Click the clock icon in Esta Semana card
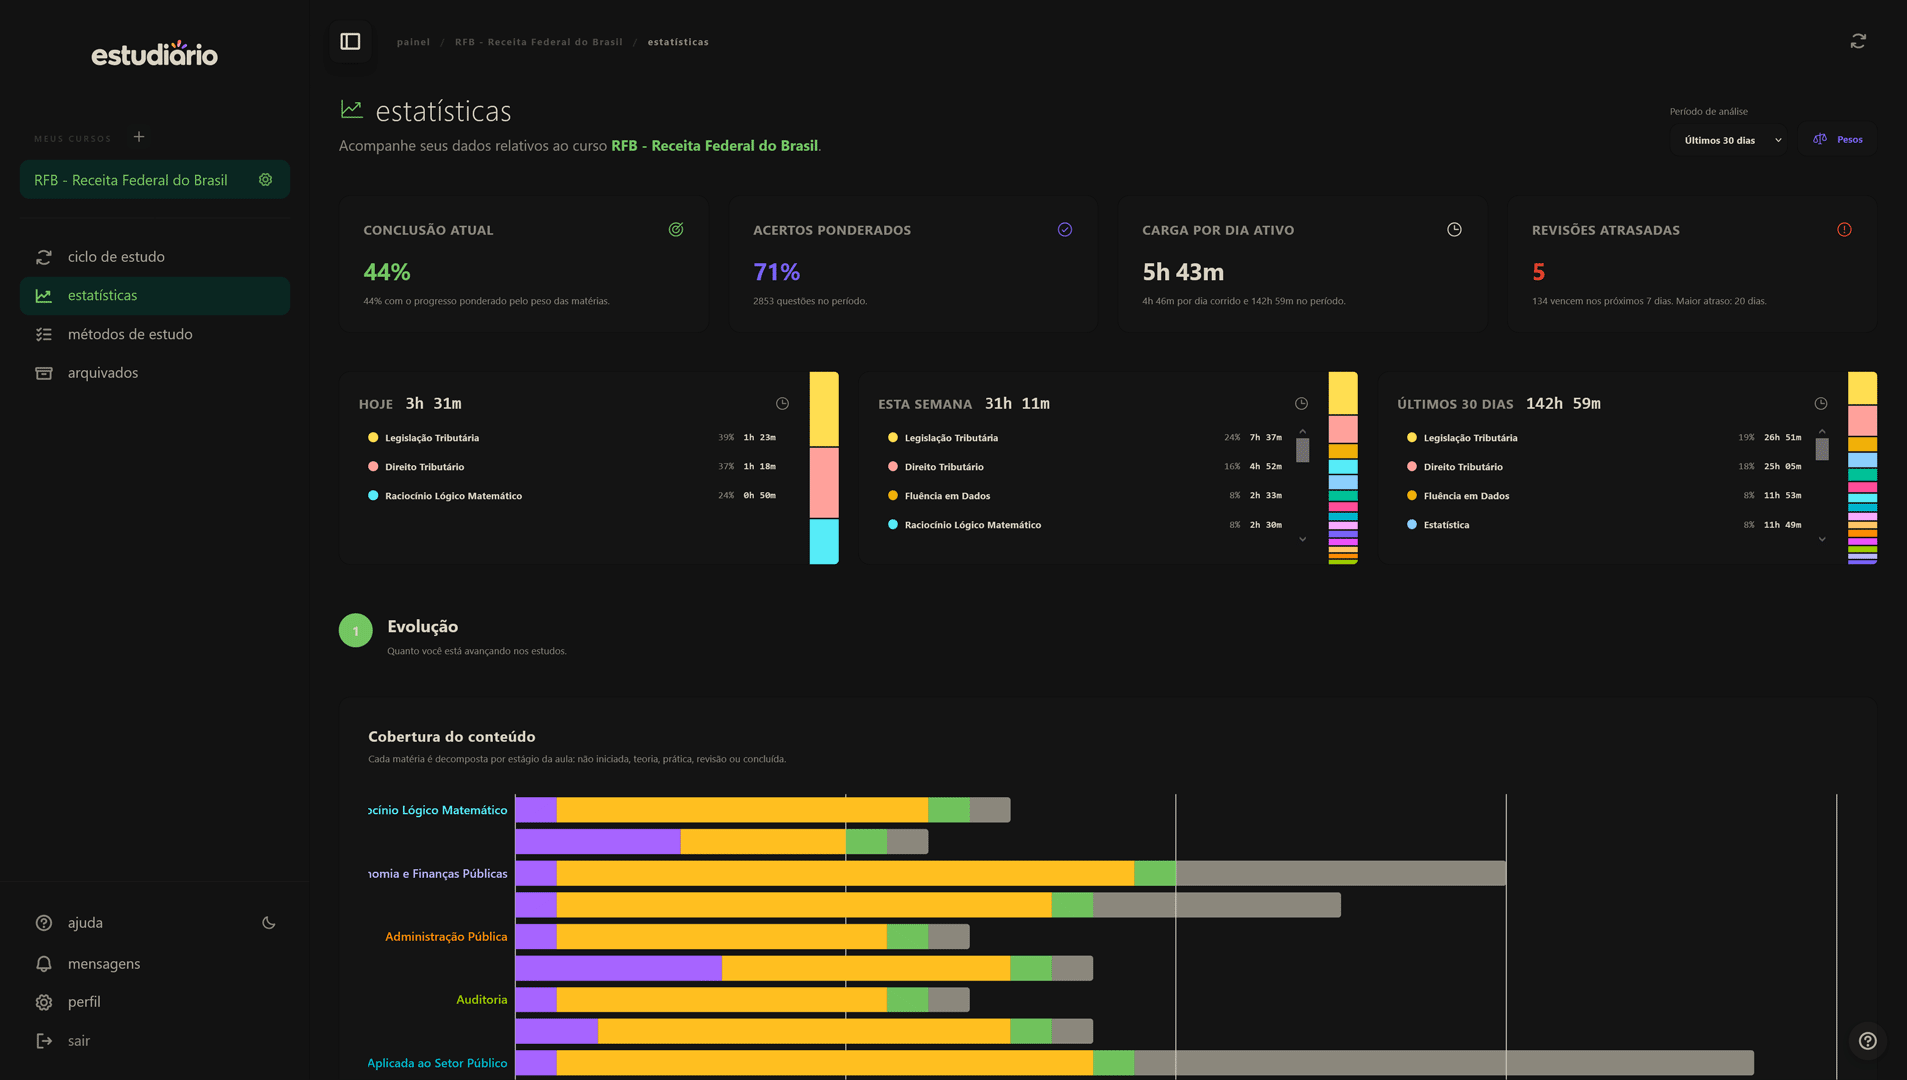This screenshot has height=1080, width=1907. click(x=1302, y=404)
